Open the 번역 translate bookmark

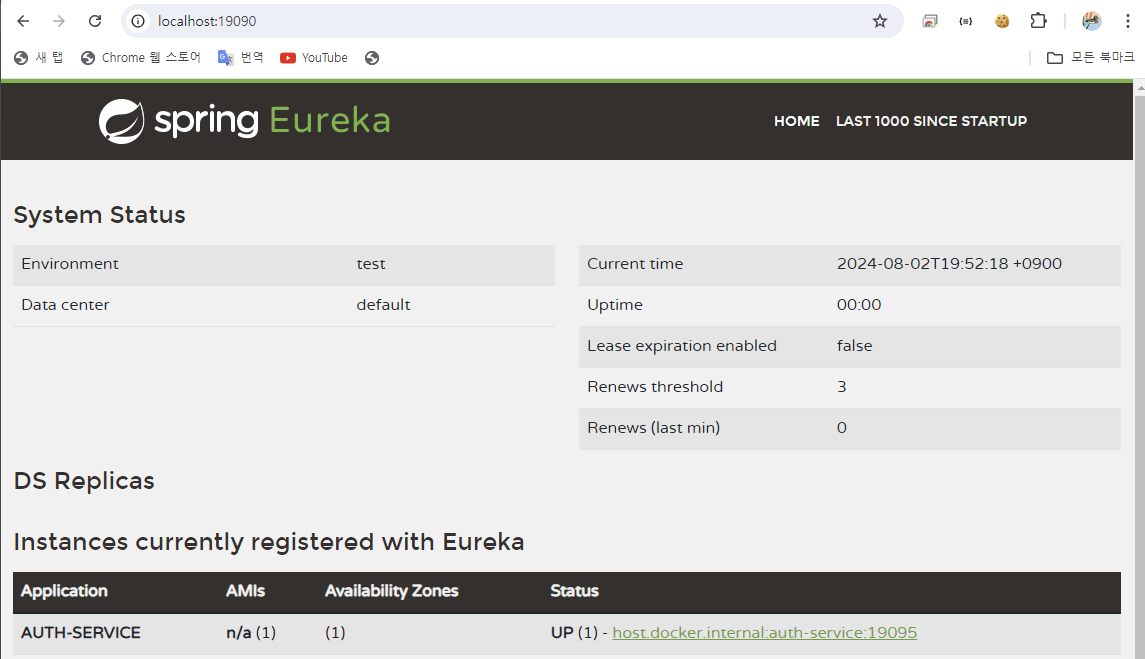pos(240,58)
